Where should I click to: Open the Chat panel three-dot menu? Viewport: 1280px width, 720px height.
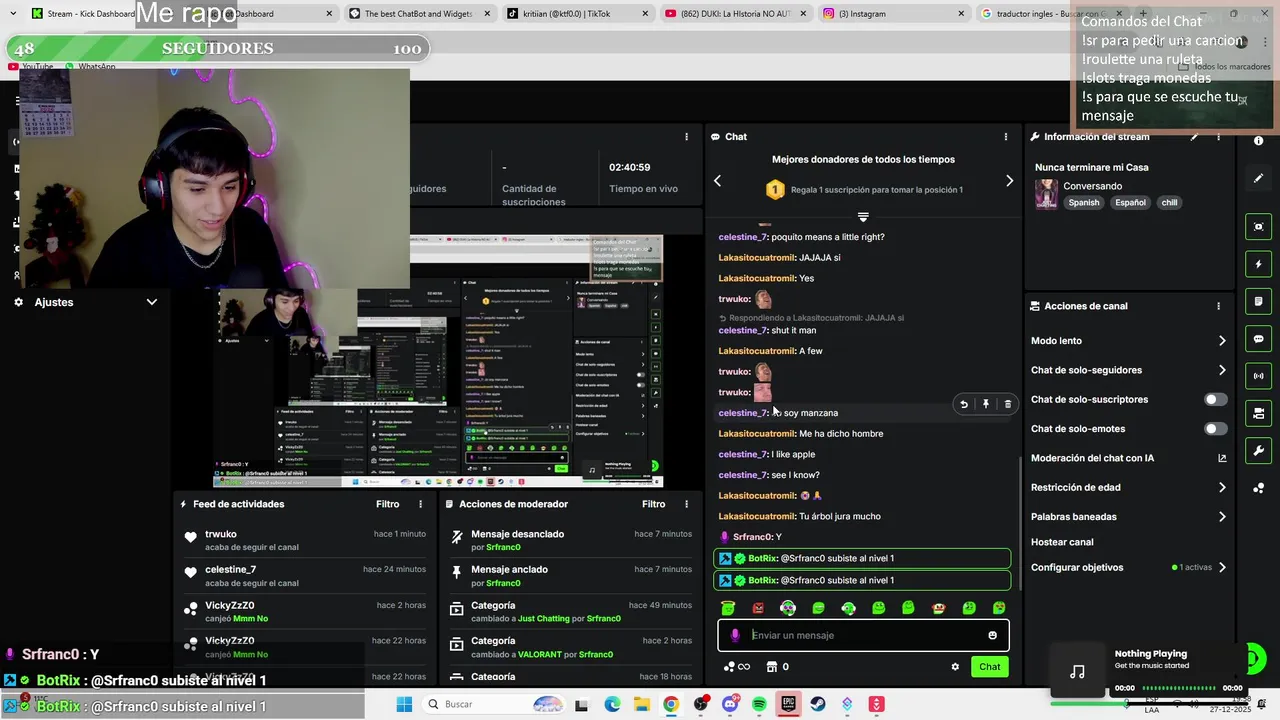1006,137
